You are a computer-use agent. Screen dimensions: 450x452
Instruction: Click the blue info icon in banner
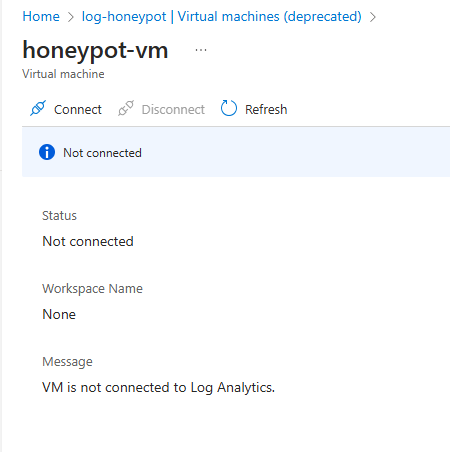(x=47, y=152)
